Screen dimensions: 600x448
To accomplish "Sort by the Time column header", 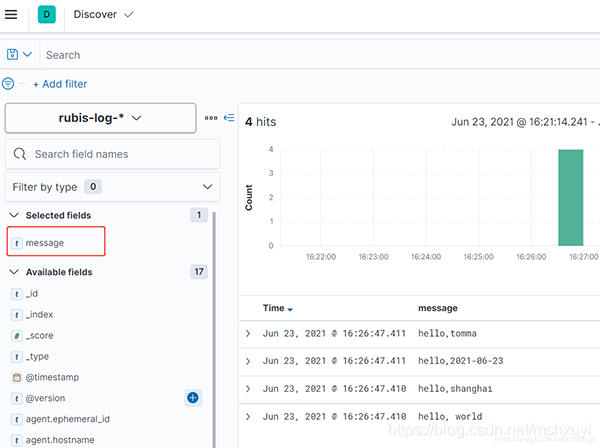I will (278, 308).
